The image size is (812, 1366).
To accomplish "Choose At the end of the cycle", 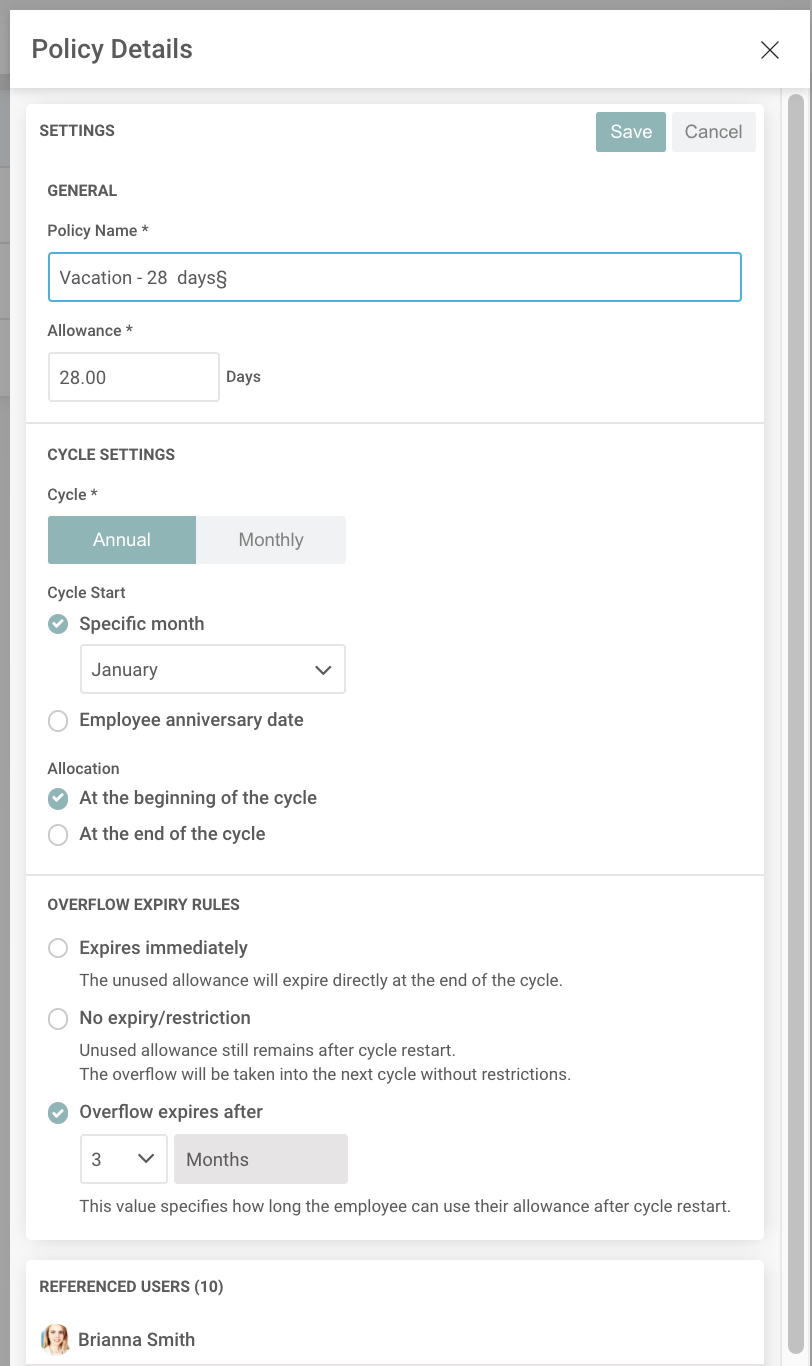I will pyautogui.click(x=59, y=834).
